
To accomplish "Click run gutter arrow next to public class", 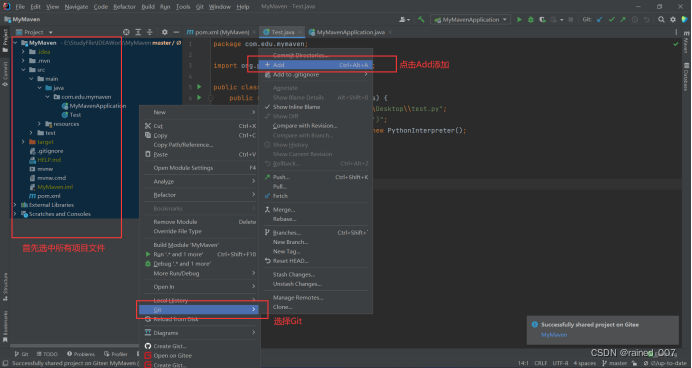I will pyautogui.click(x=199, y=87).
